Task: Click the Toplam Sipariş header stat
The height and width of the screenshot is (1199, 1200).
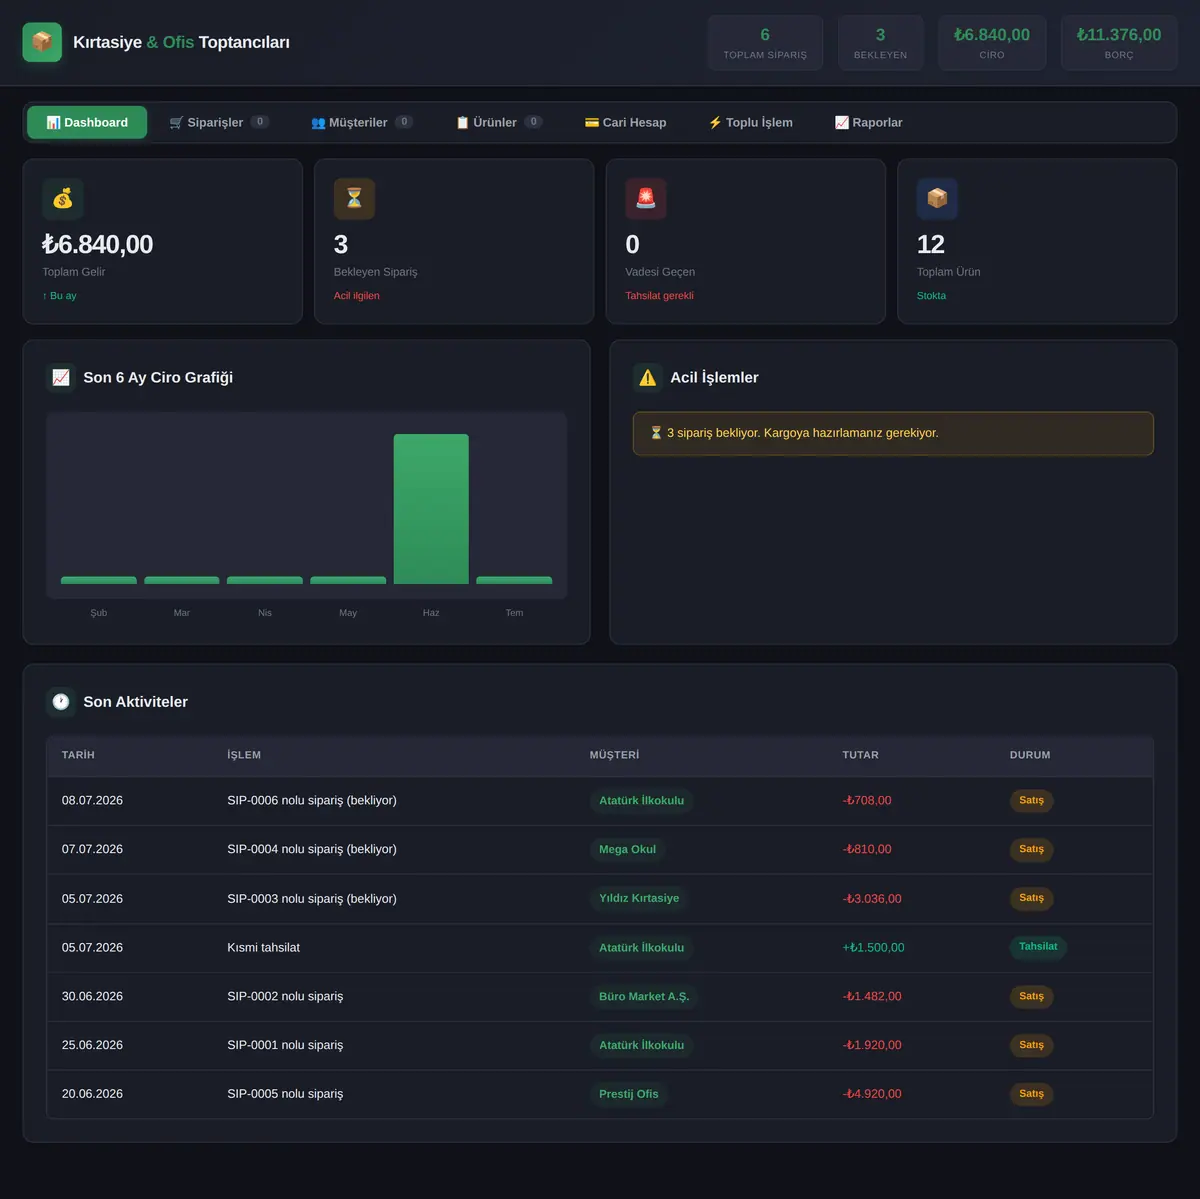Action: point(765,43)
